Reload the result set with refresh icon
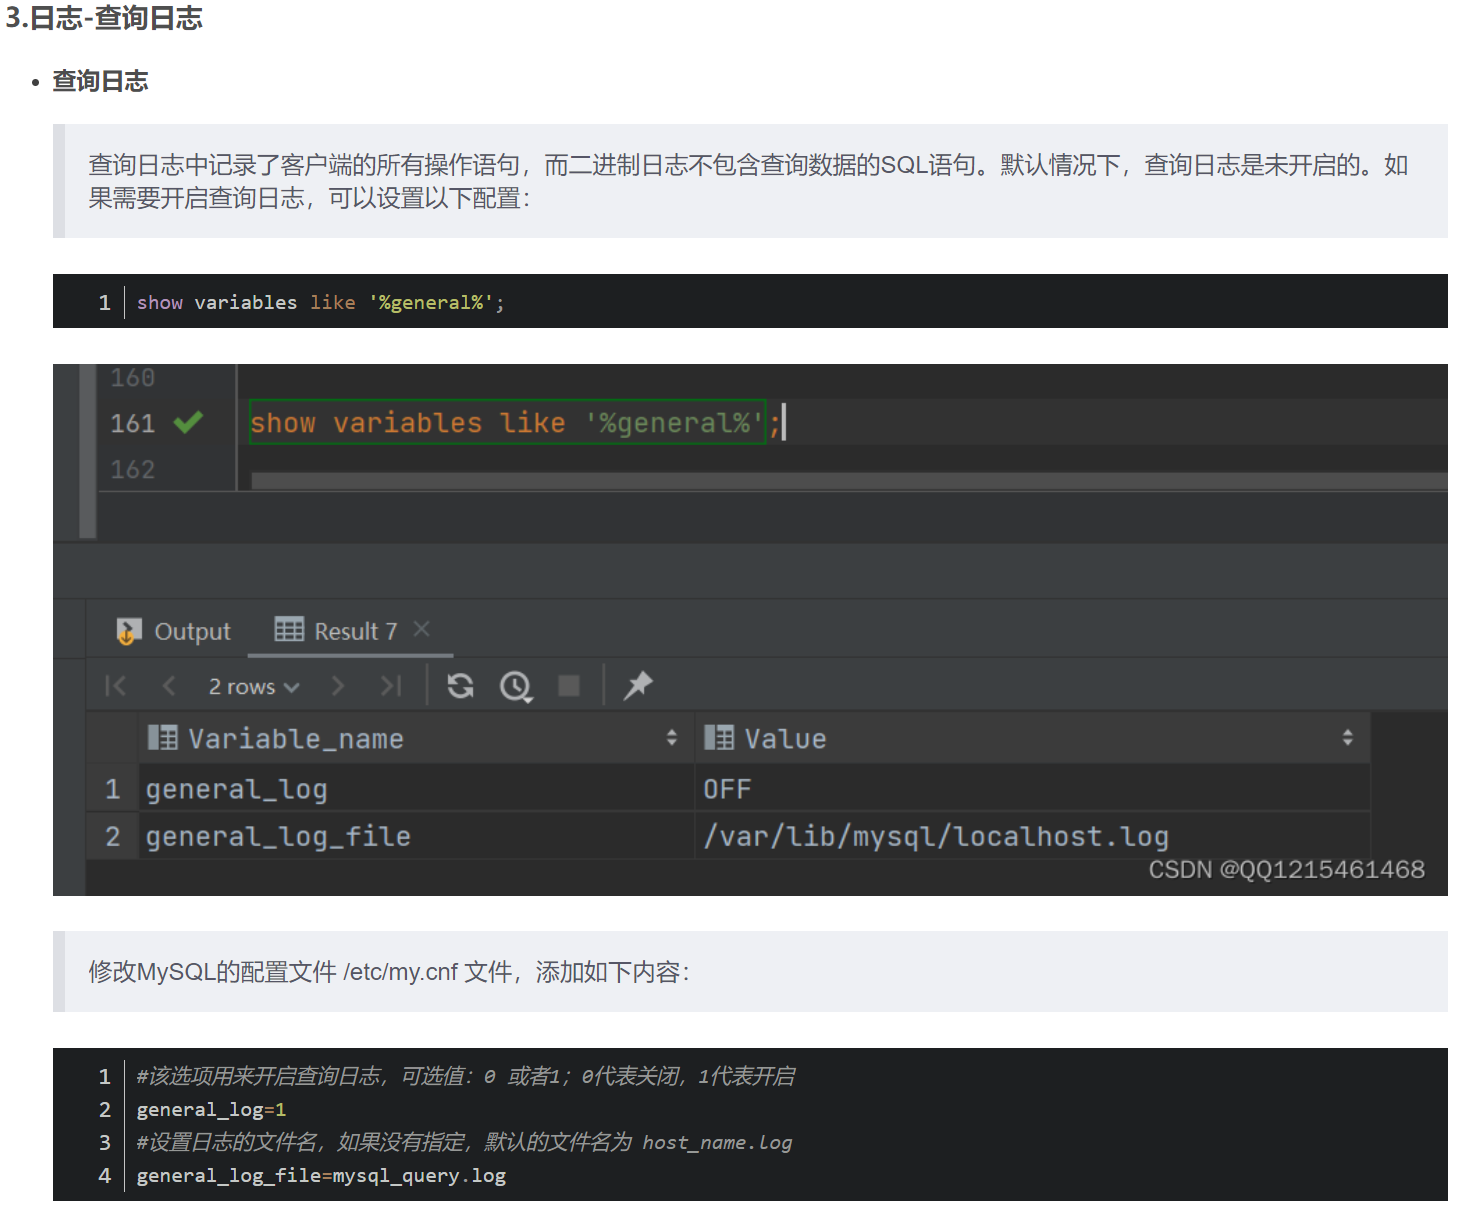1470x1228 pixels. [x=460, y=686]
